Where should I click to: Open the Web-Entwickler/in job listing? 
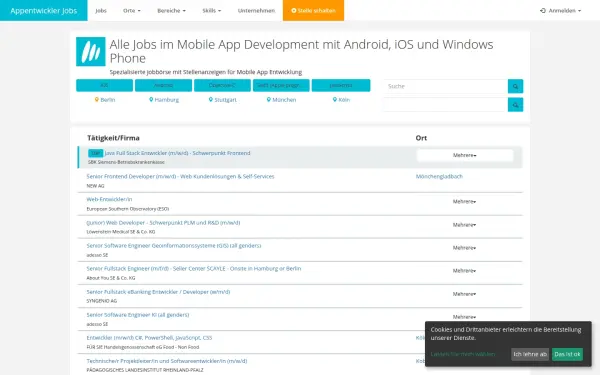tap(109, 199)
